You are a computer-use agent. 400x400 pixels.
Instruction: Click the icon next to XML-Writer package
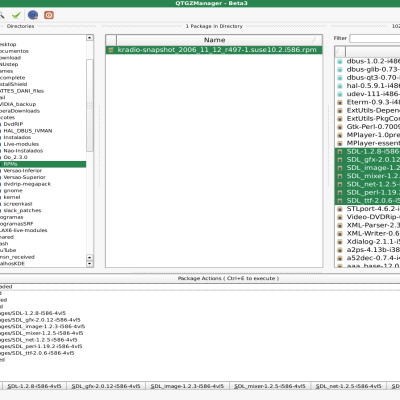tap(340, 233)
